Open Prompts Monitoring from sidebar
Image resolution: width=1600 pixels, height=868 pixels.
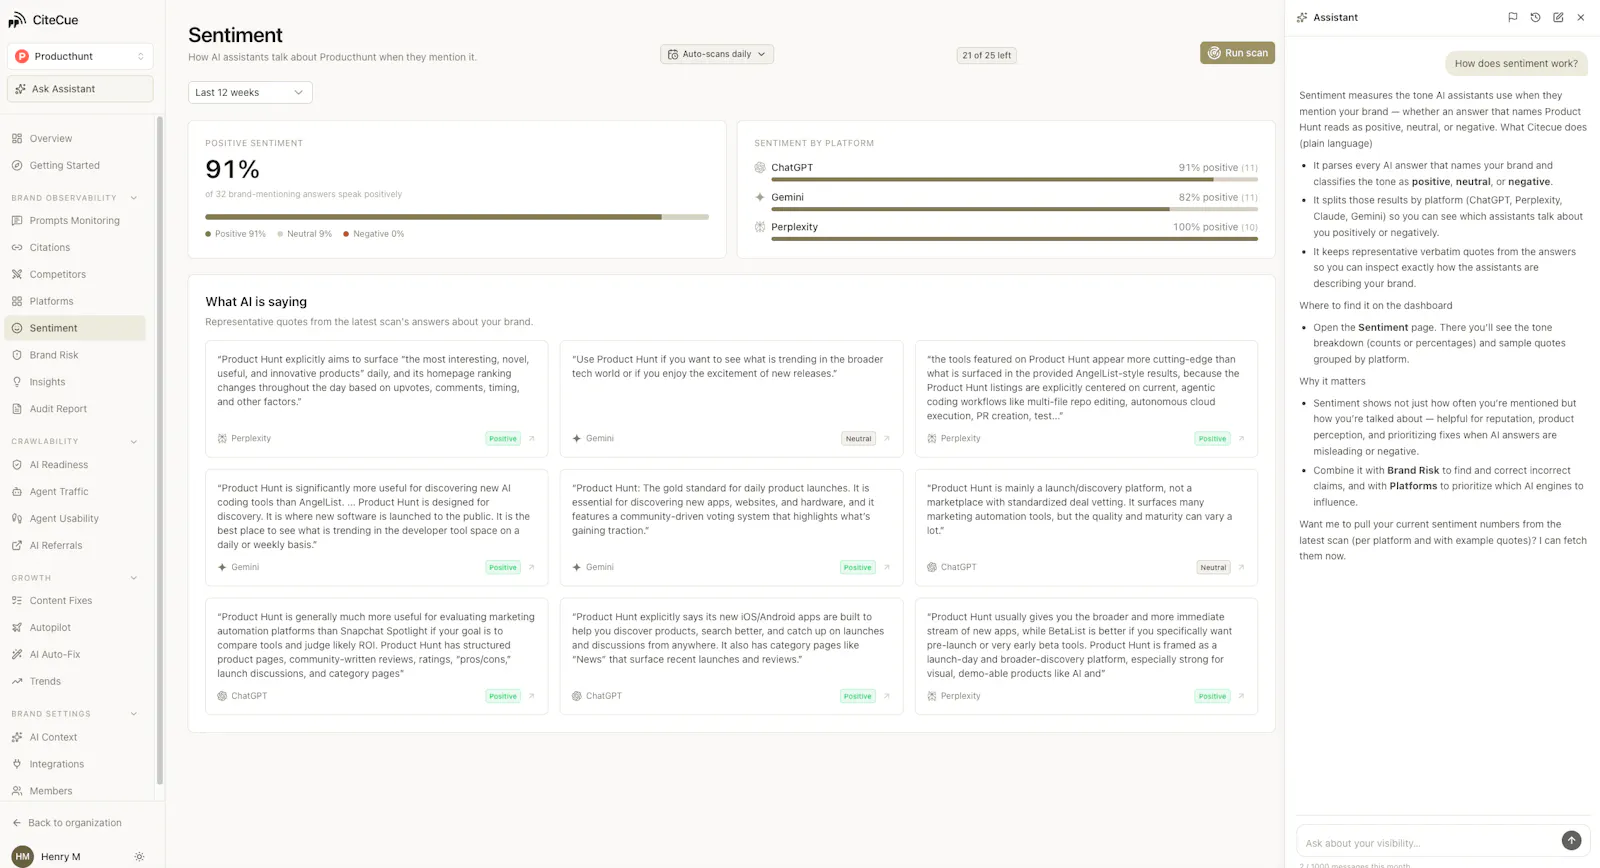tap(75, 221)
